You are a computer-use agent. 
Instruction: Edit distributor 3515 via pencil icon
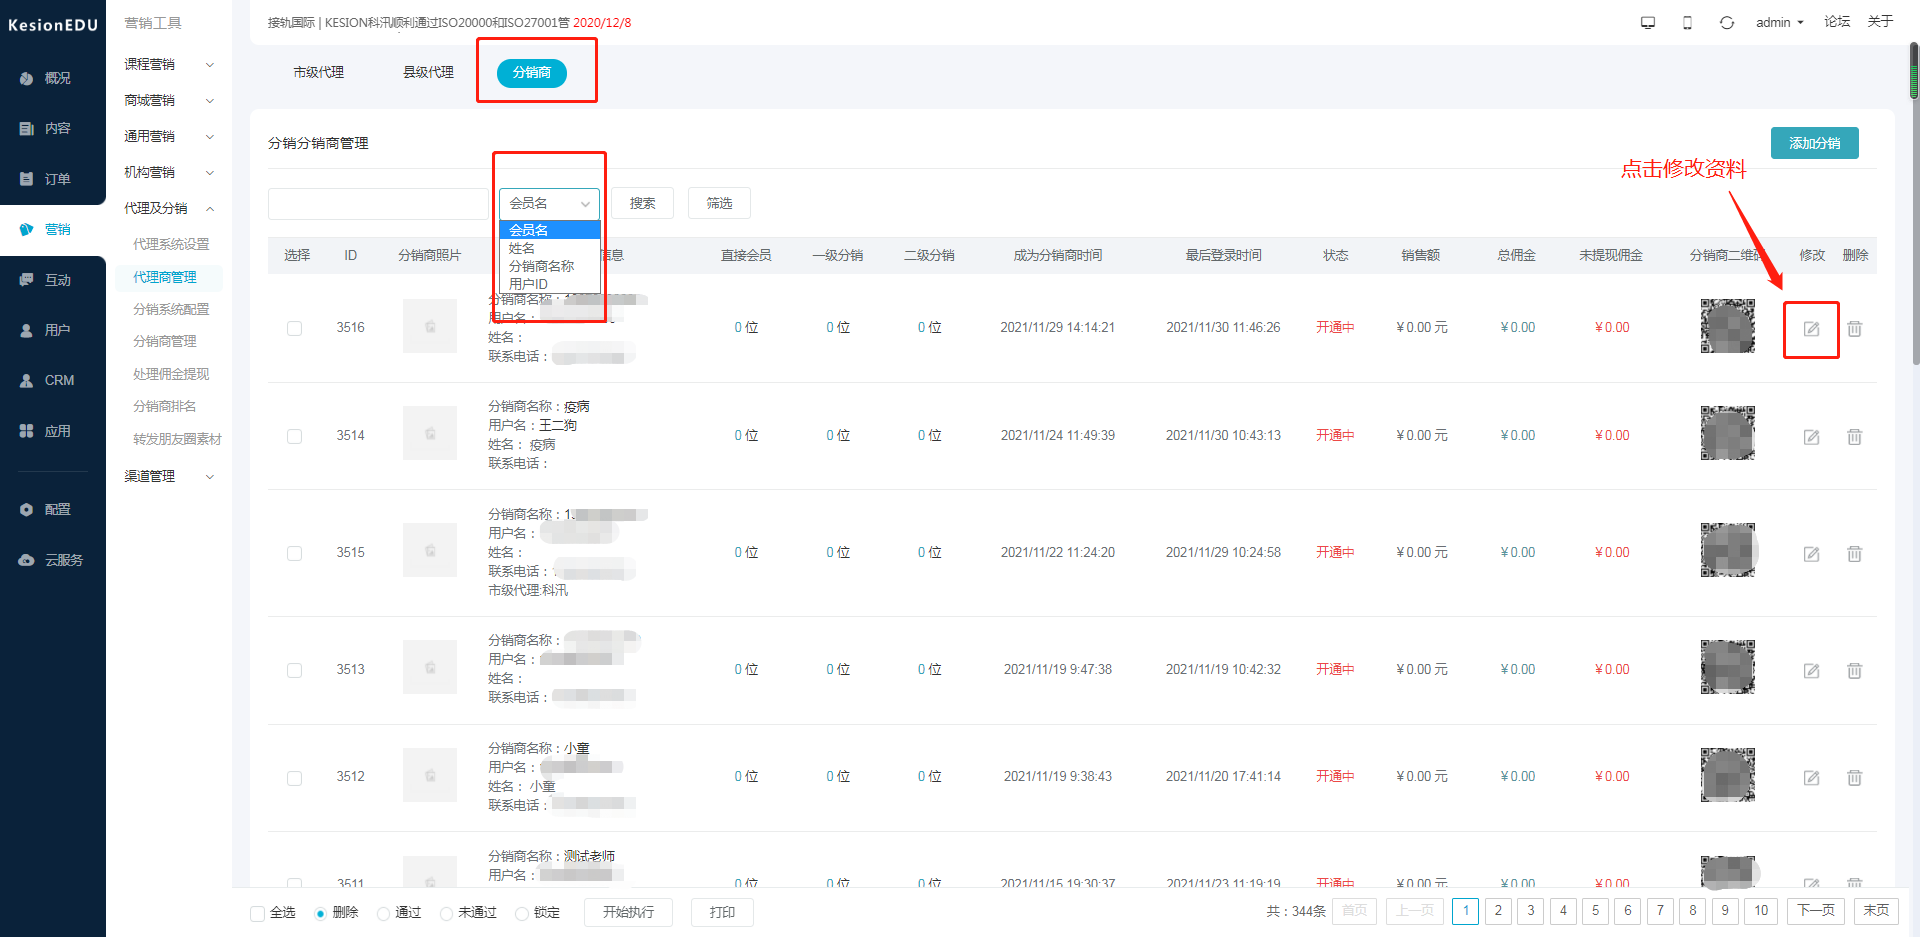(1811, 554)
